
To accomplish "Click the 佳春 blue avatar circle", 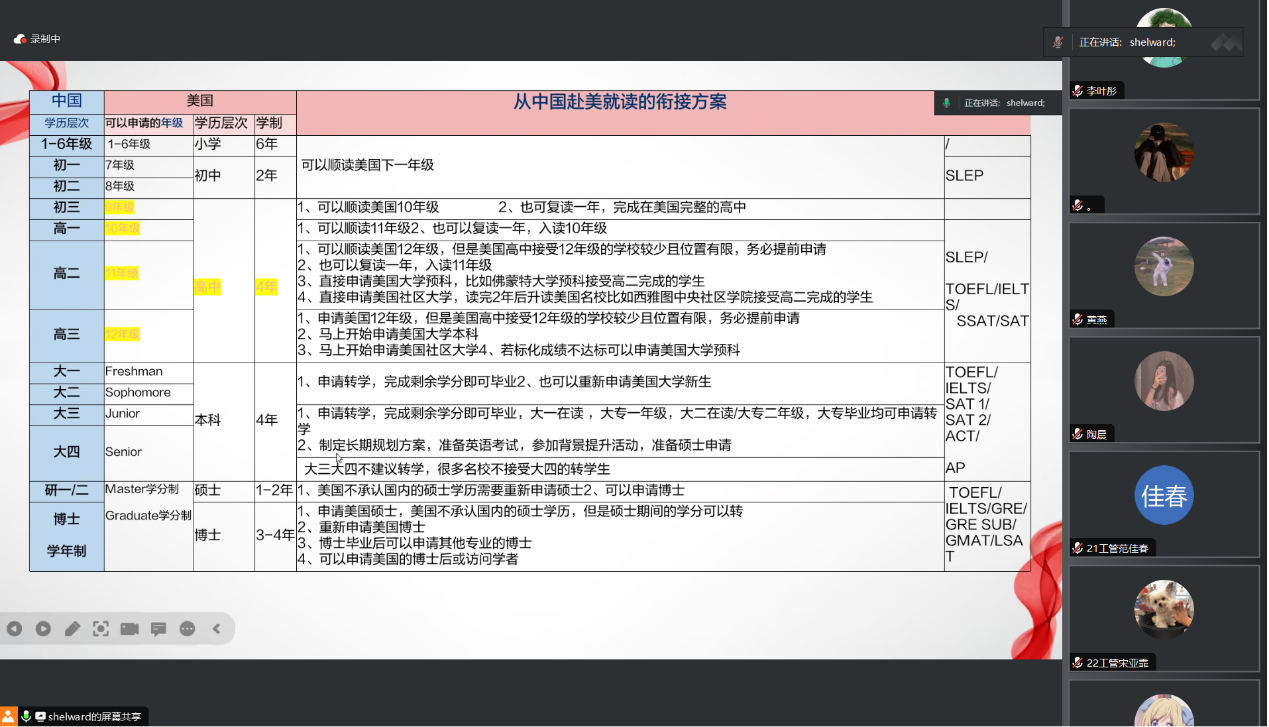I will coord(1163,495).
